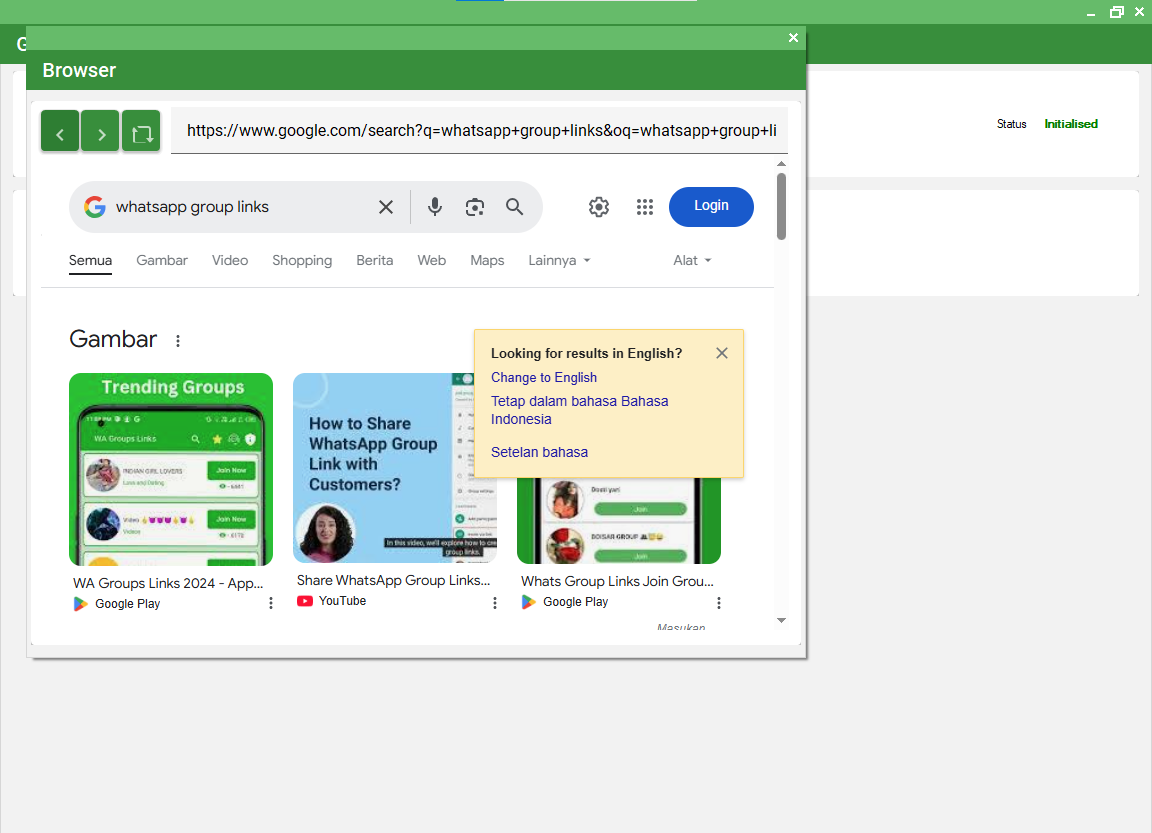Viewport: 1152px width, 833px height.
Task: Open options menu beside Gambar heading
Action: point(178,341)
